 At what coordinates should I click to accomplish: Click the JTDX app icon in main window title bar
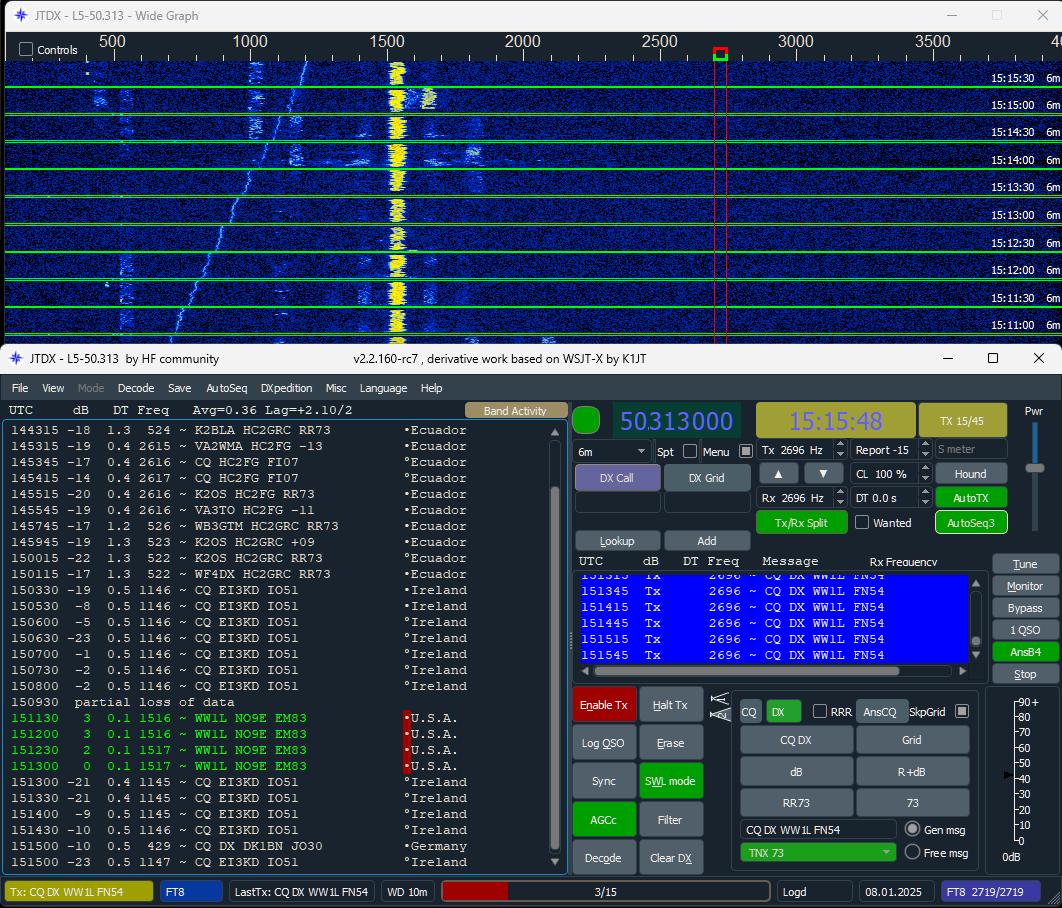16,358
